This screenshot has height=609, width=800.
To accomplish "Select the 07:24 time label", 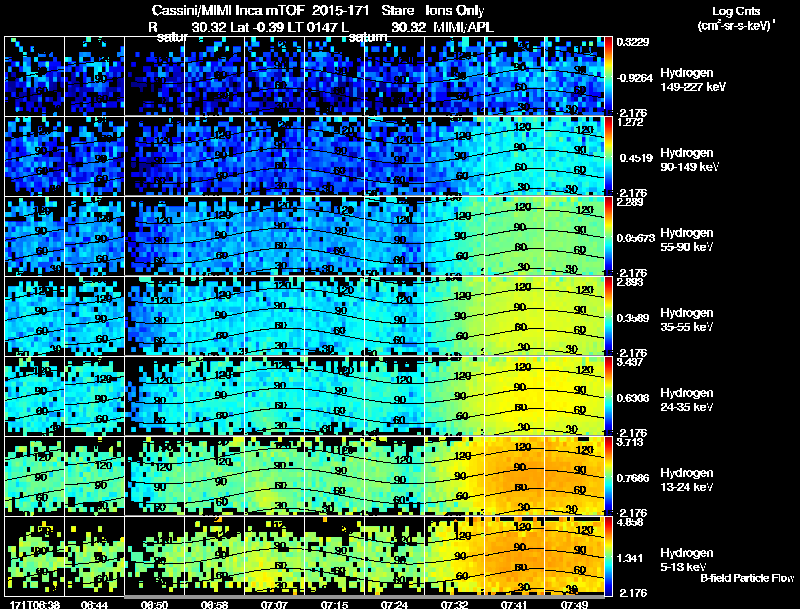I will (394, 604).
